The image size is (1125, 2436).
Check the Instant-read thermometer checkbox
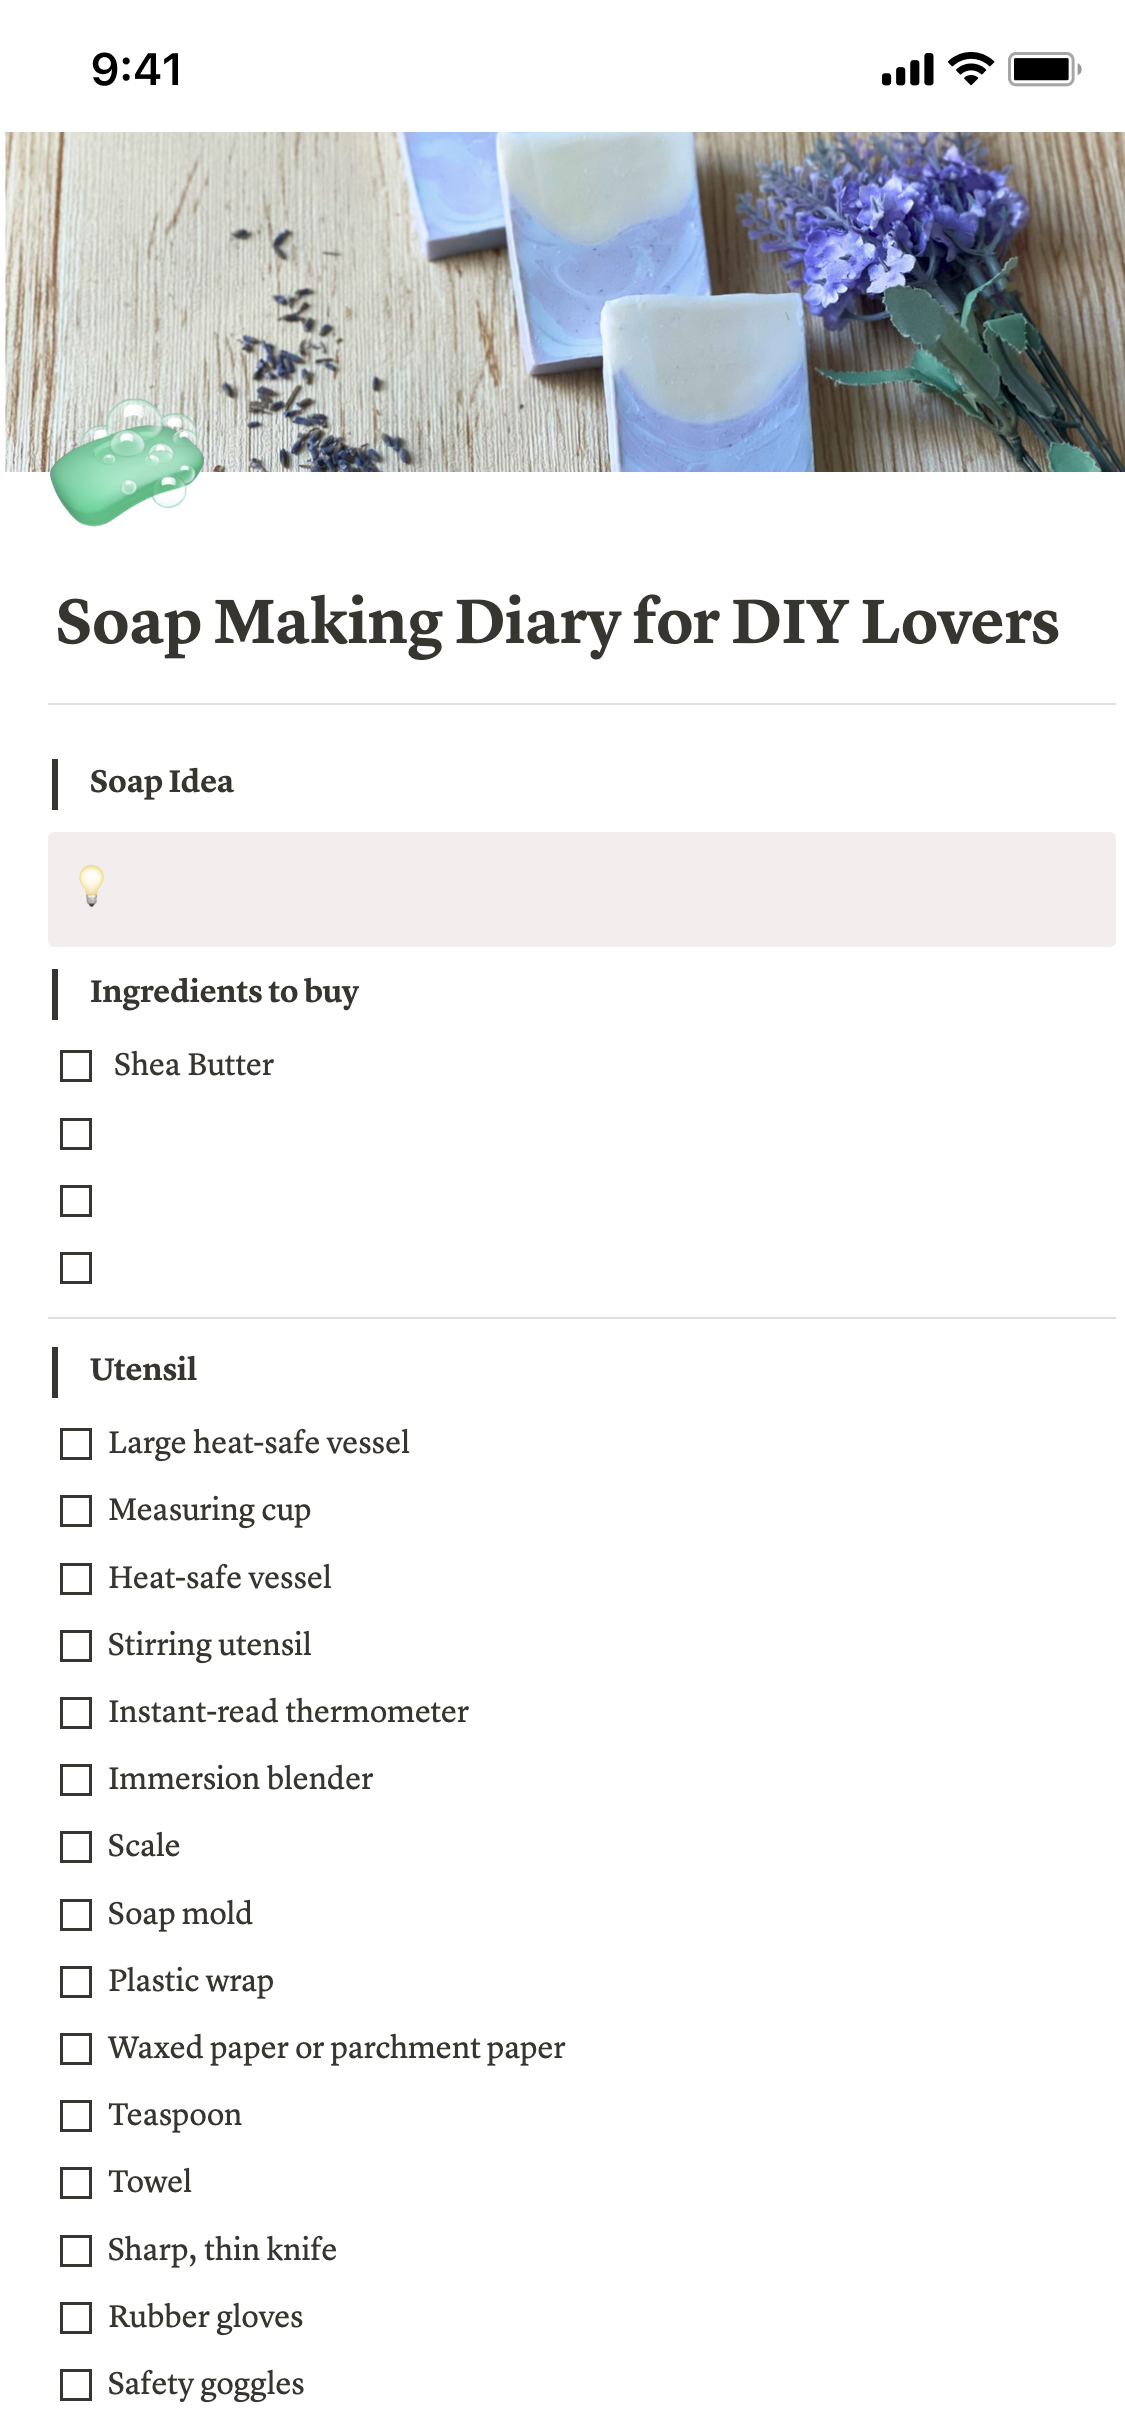point(76,1713)
